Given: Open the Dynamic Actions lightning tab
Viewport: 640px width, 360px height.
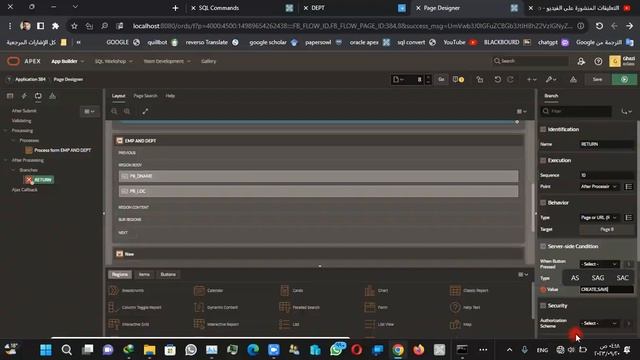Looking at the screenshot, I should coord(24,96).
